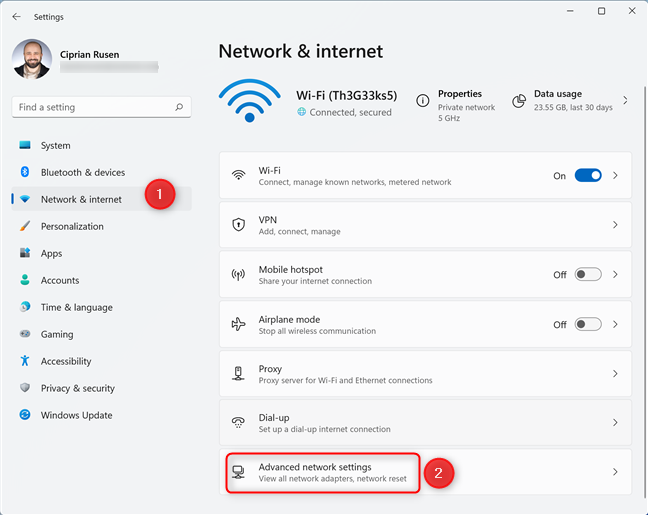Open Wi-Fi network Properties
The width and height of the screenshot is (648, 515).
click(x=458, y=105)
